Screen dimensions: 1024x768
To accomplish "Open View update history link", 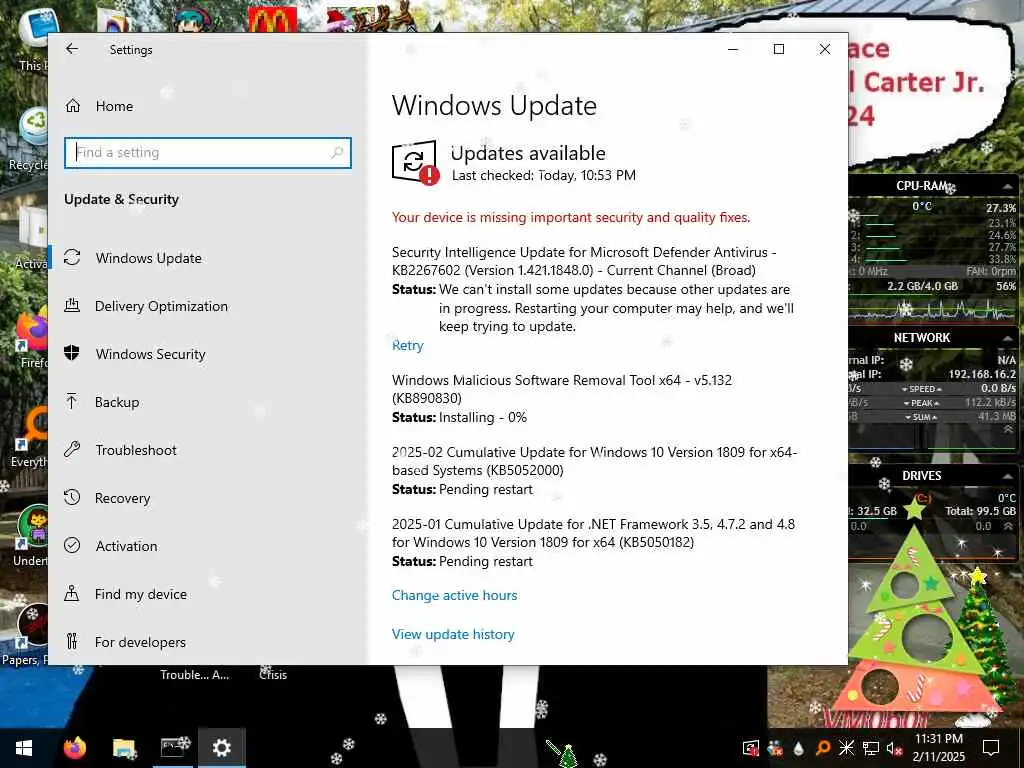I will (453, 634).
